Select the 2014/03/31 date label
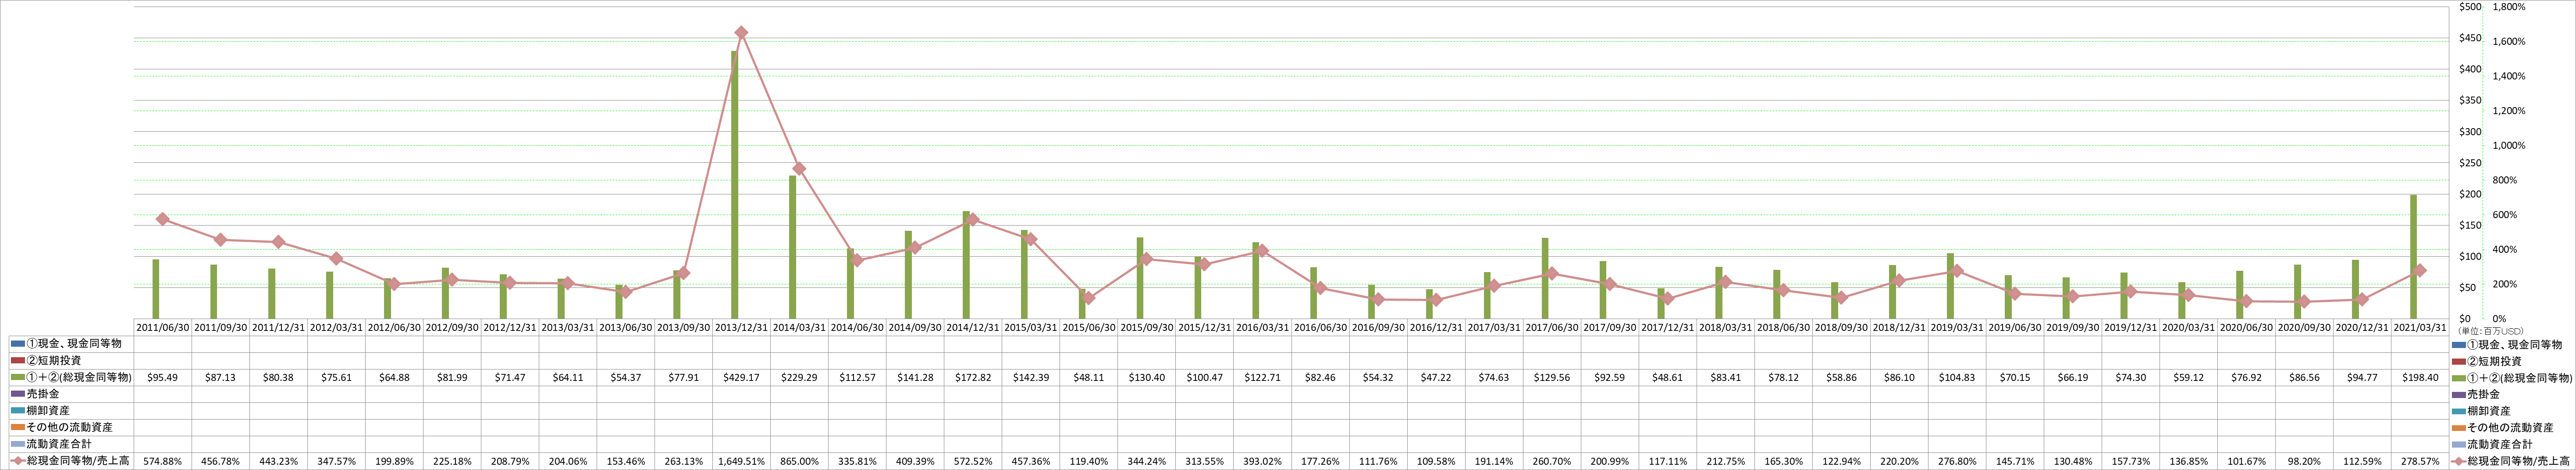 click(x=800, y=327)
